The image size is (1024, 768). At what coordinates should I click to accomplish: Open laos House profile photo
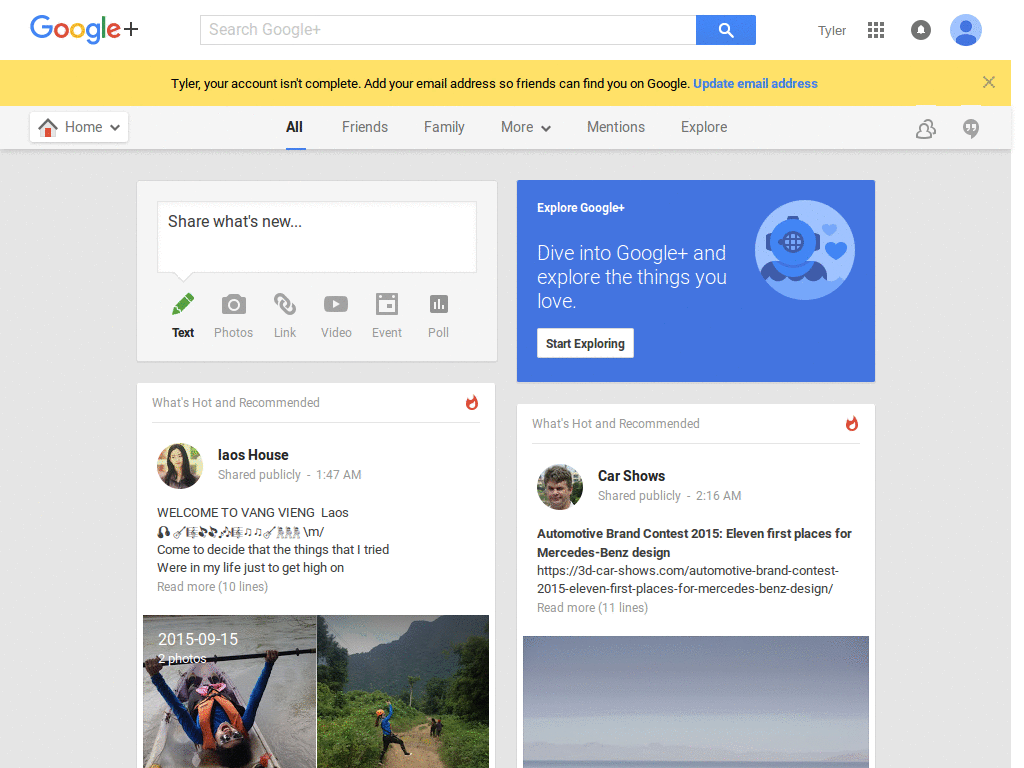(x=180, y=466)
